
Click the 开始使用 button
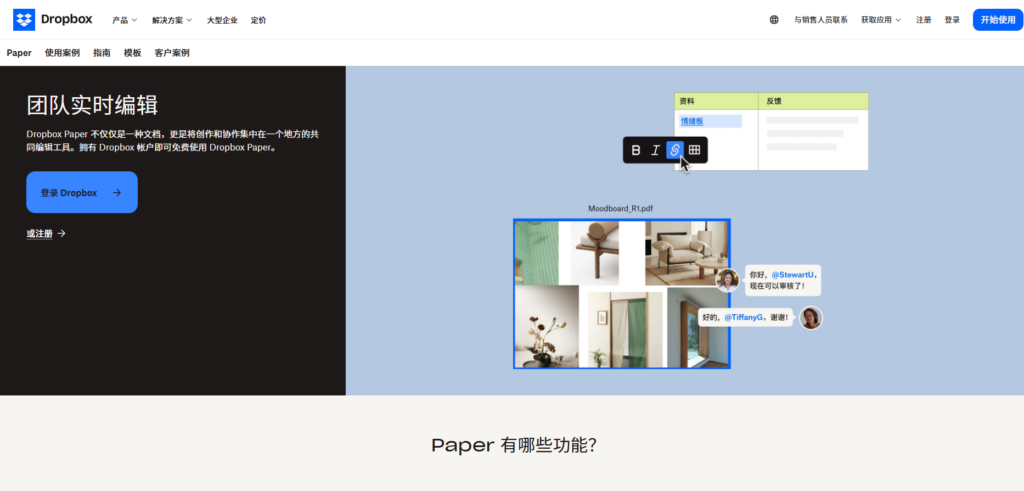click(998, 20)
